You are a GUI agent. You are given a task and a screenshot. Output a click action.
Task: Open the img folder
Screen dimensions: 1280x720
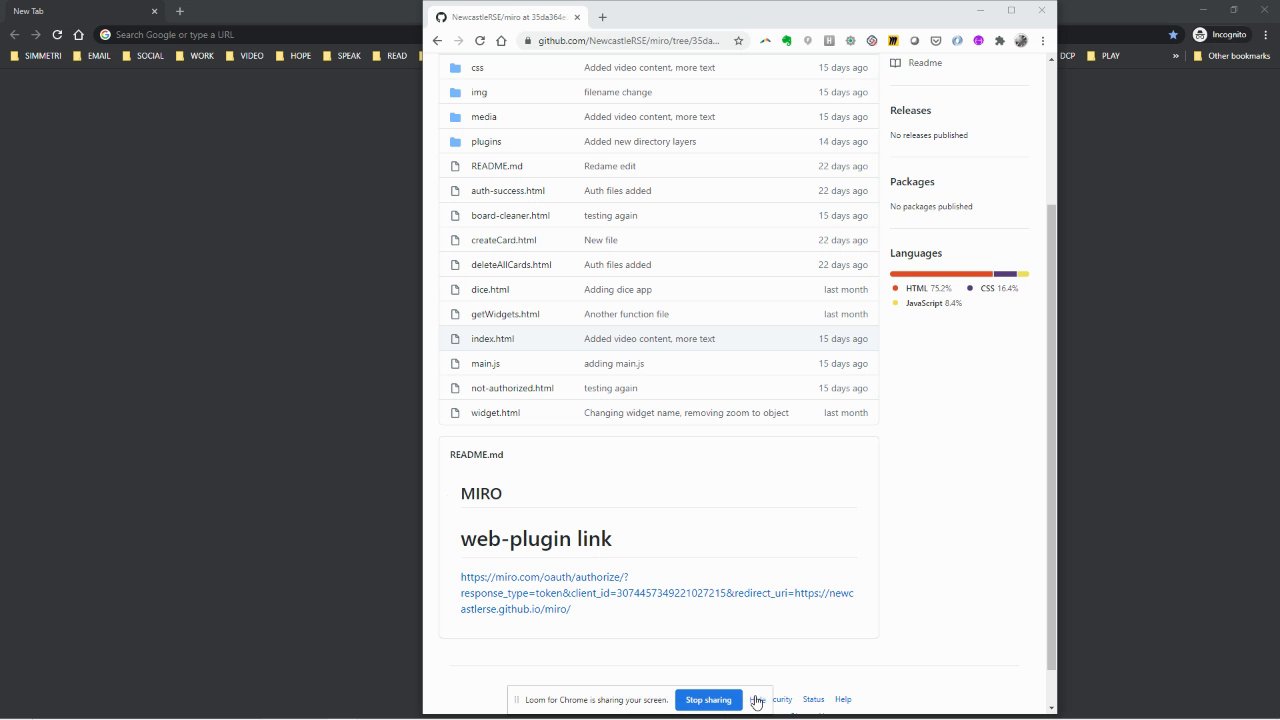point(479,92)
